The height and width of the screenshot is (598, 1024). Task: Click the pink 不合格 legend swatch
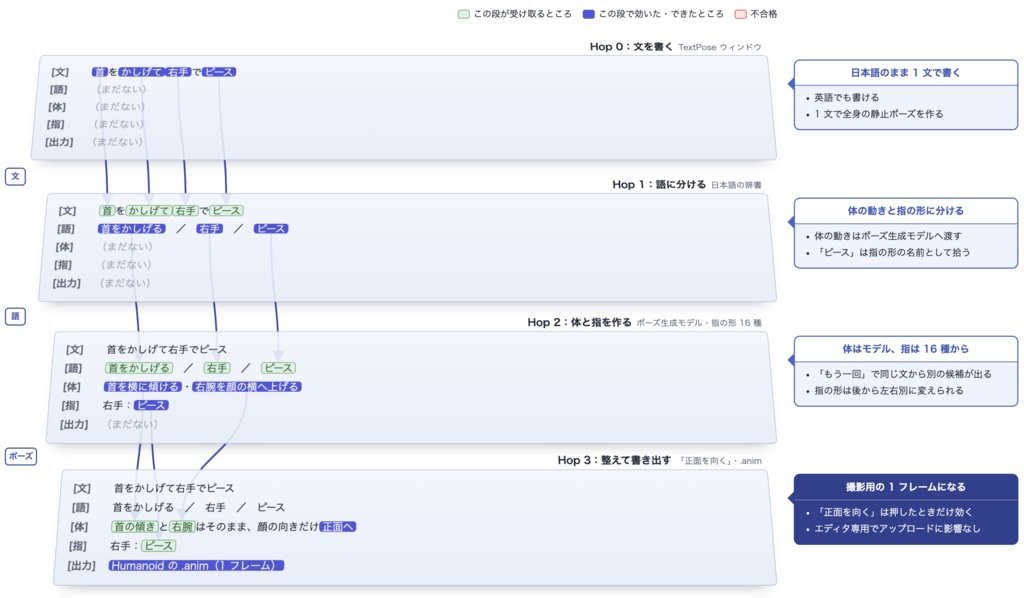pos(741,14)
